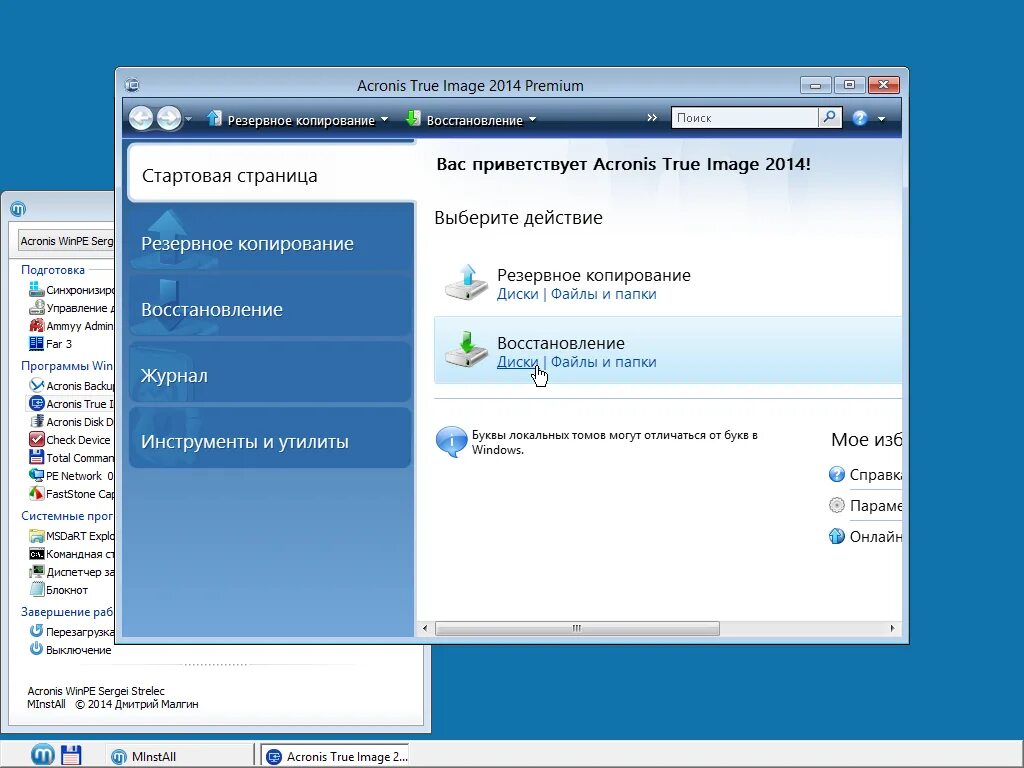Open Диспетчер задач in MInstAll list
1024x768 pixels.
click(71, 571)
